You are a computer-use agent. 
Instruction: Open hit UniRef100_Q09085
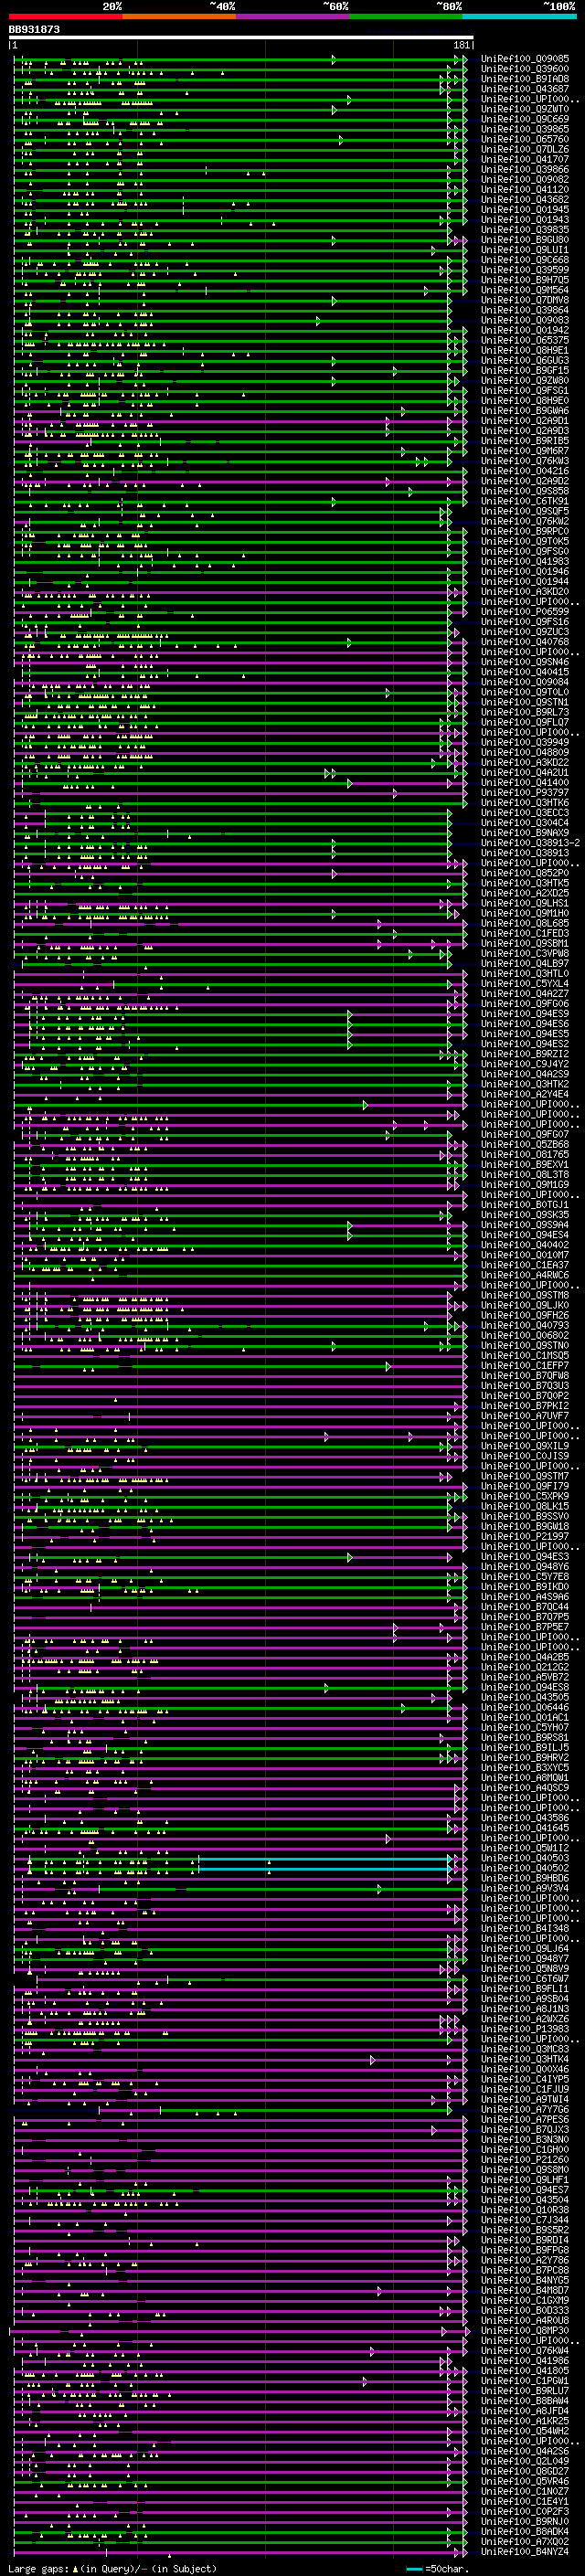[525, 59]
